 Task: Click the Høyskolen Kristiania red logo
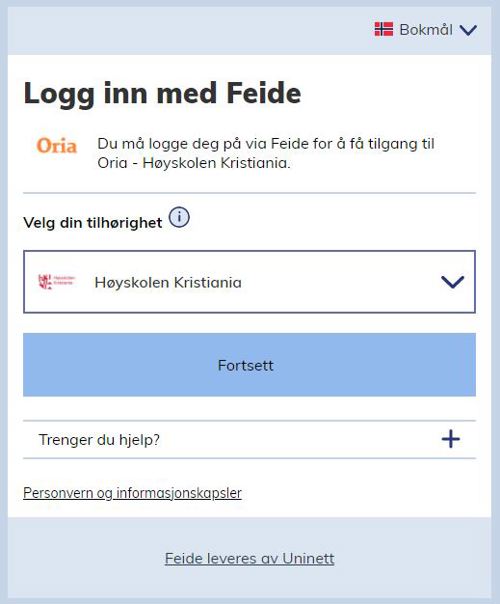[56, 282]
